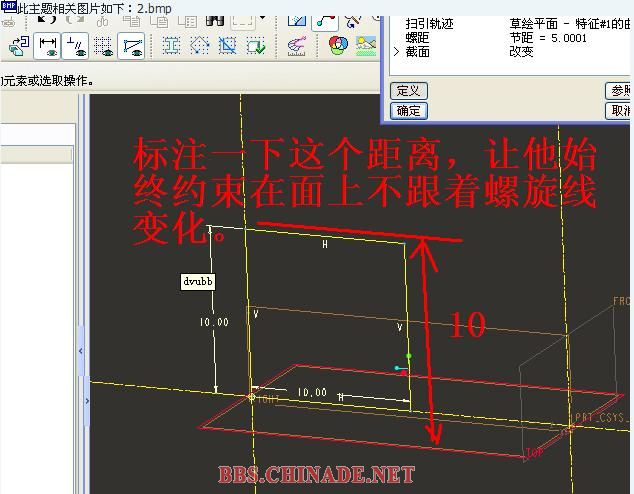This screenshot has width=634, height=494.
Task: Click the 定义 (Define) button
Action: (x=408, y=91)
